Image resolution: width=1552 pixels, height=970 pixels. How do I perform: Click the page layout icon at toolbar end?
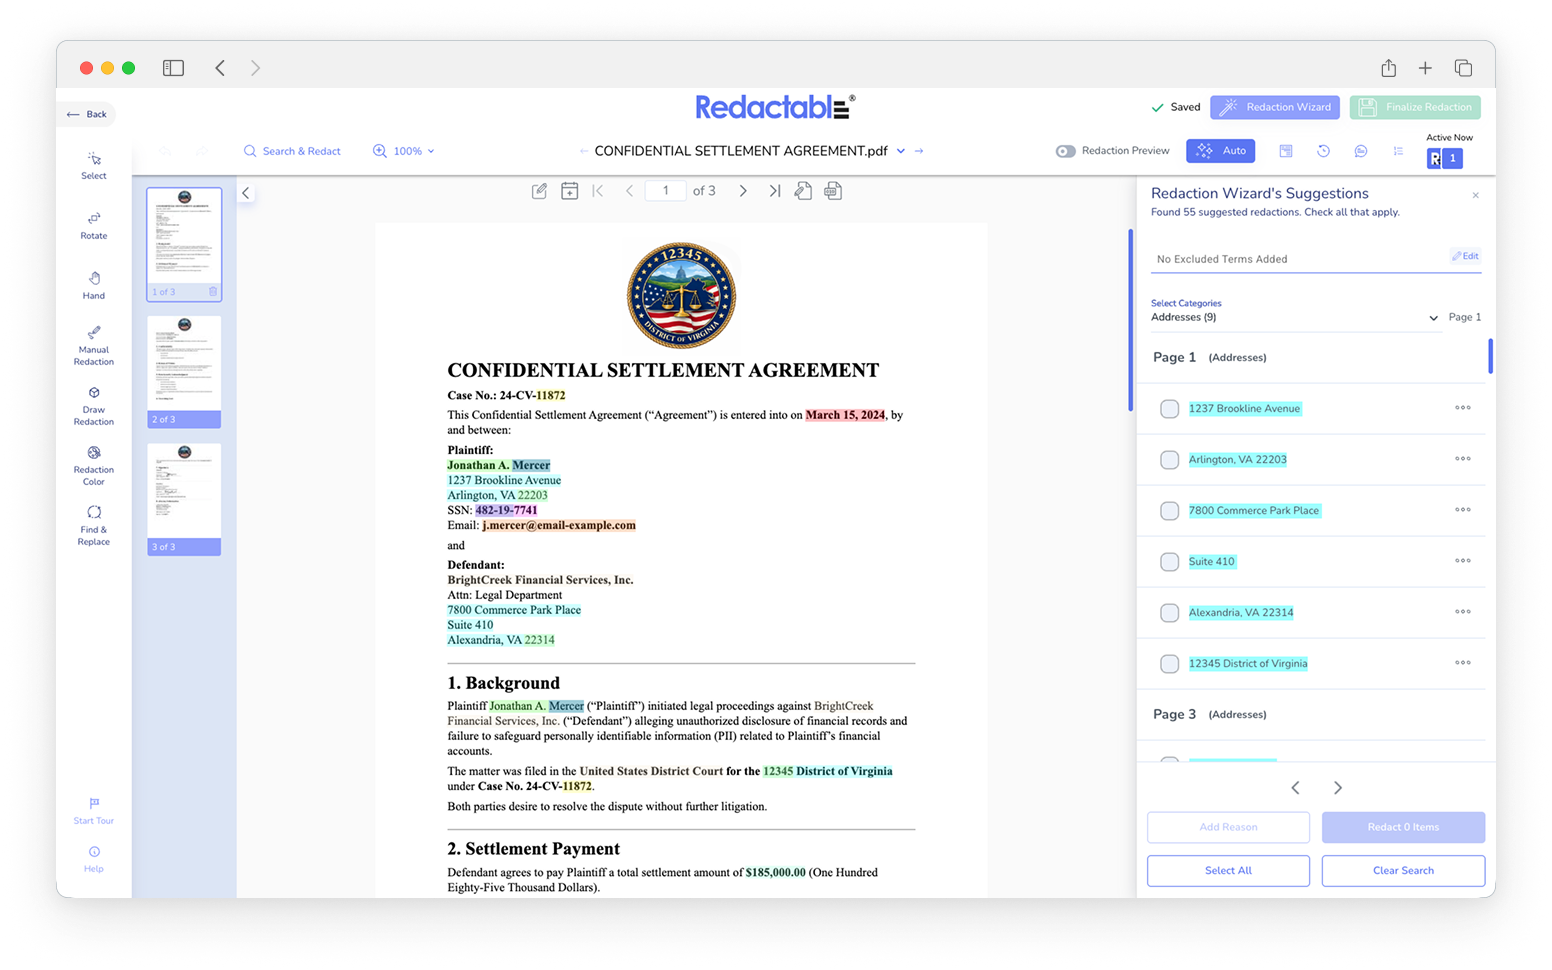pos(833,191)
